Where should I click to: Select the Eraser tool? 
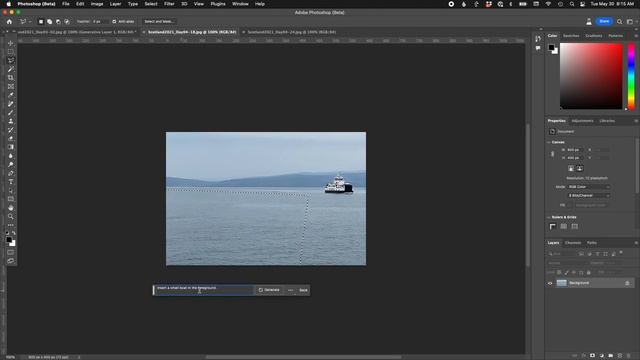coord(11,138)
